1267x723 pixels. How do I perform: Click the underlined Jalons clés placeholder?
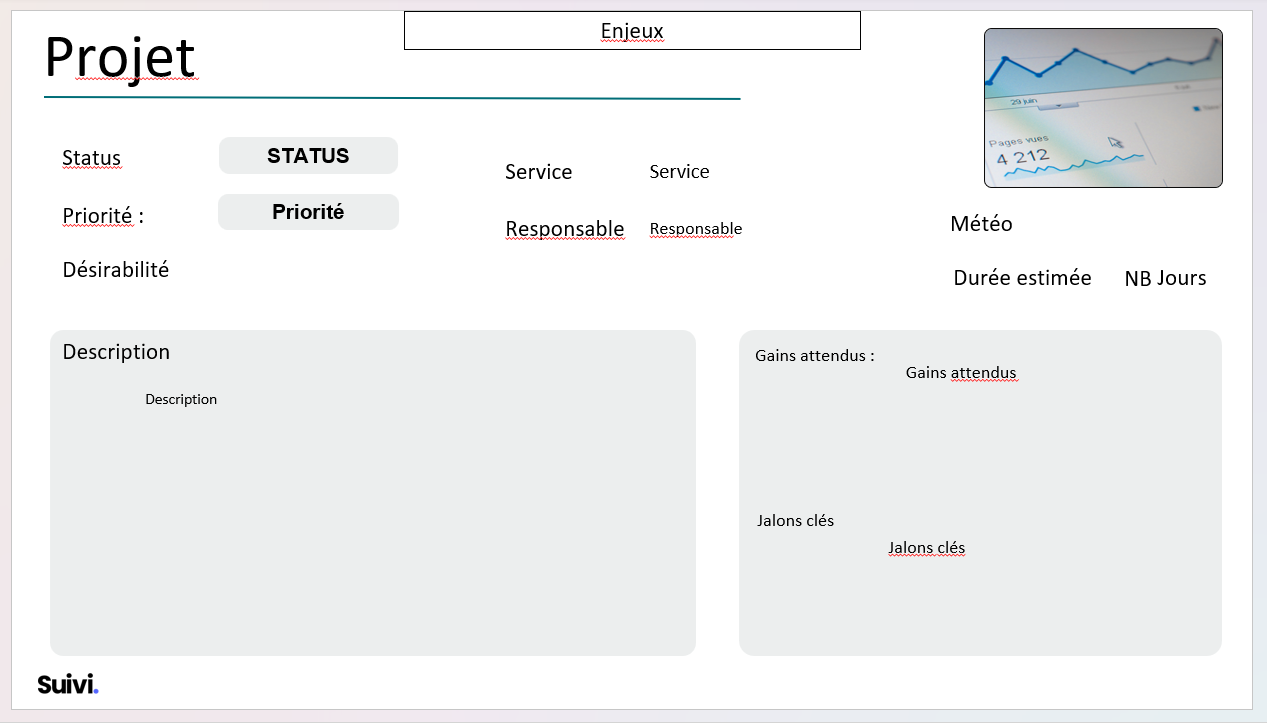pos(926,548)
